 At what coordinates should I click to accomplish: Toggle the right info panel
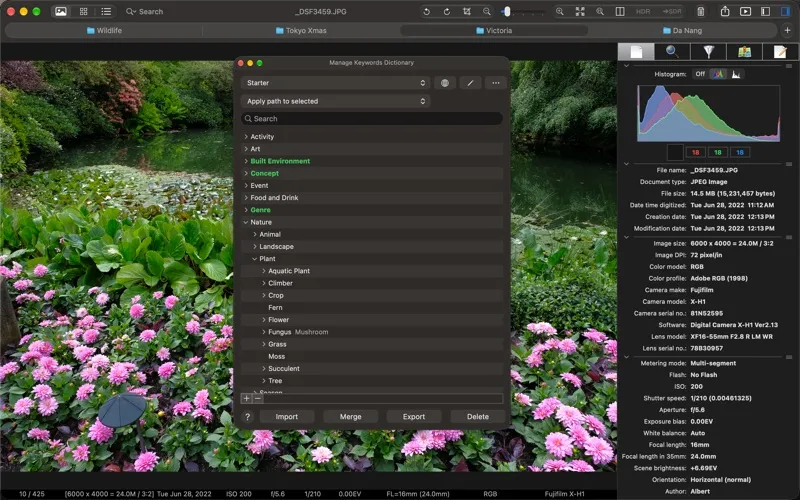click(785, 11)
